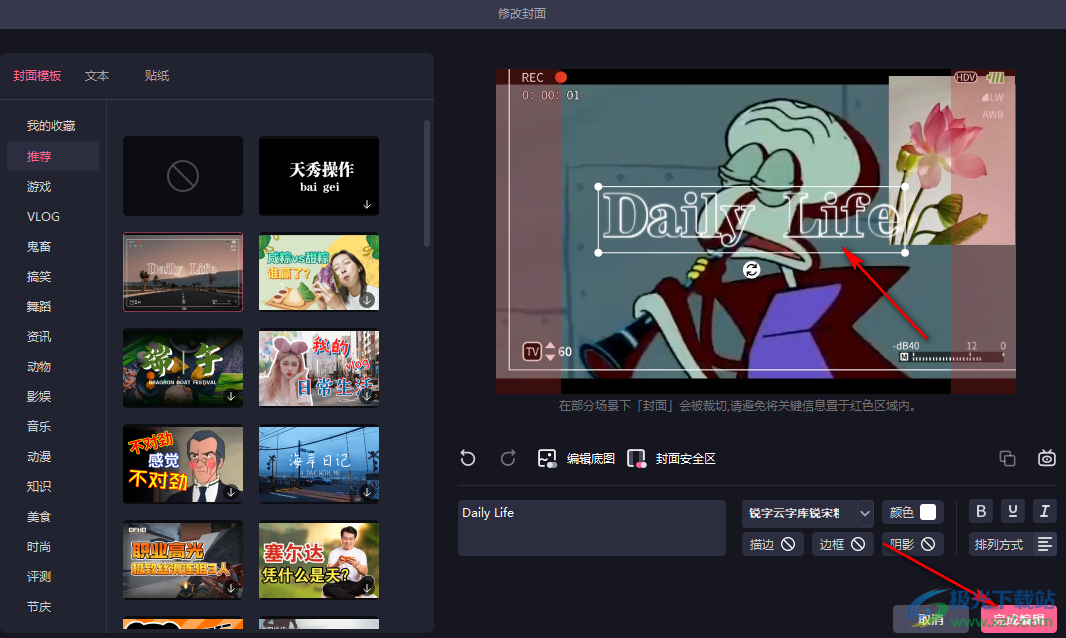1066x638 pixels.
Task: Pick the 海岸日记 template thumbnail
Action: tap(319, 464)
